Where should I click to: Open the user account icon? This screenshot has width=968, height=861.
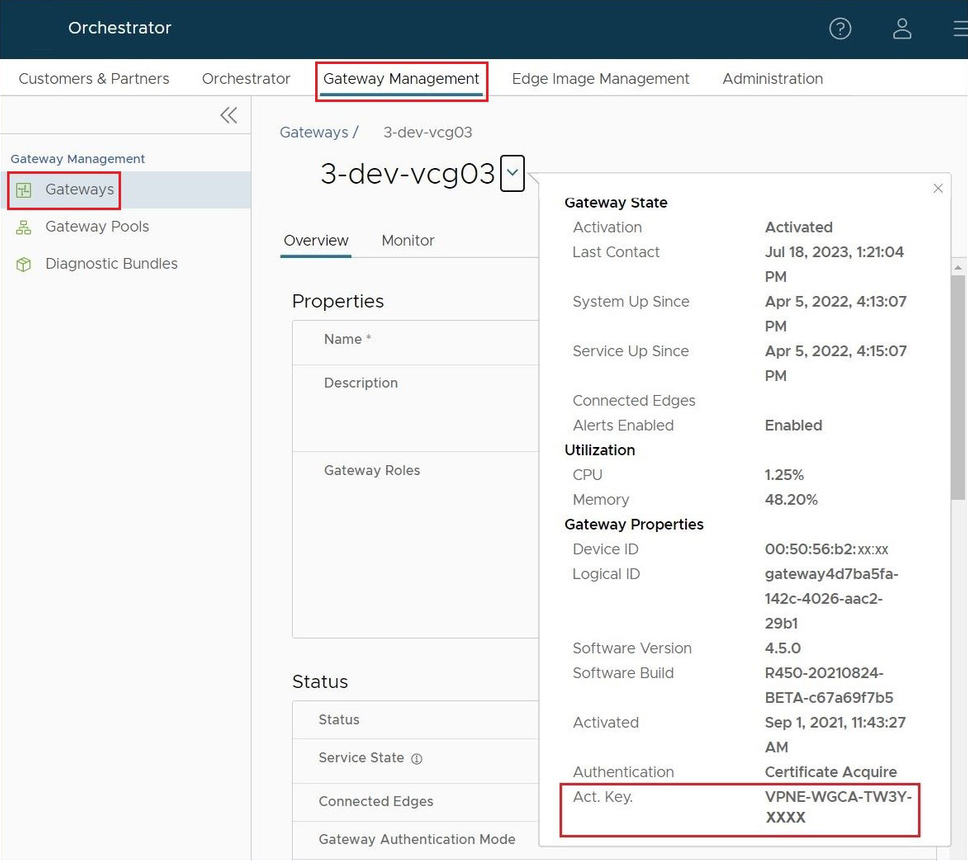point(902,29)
